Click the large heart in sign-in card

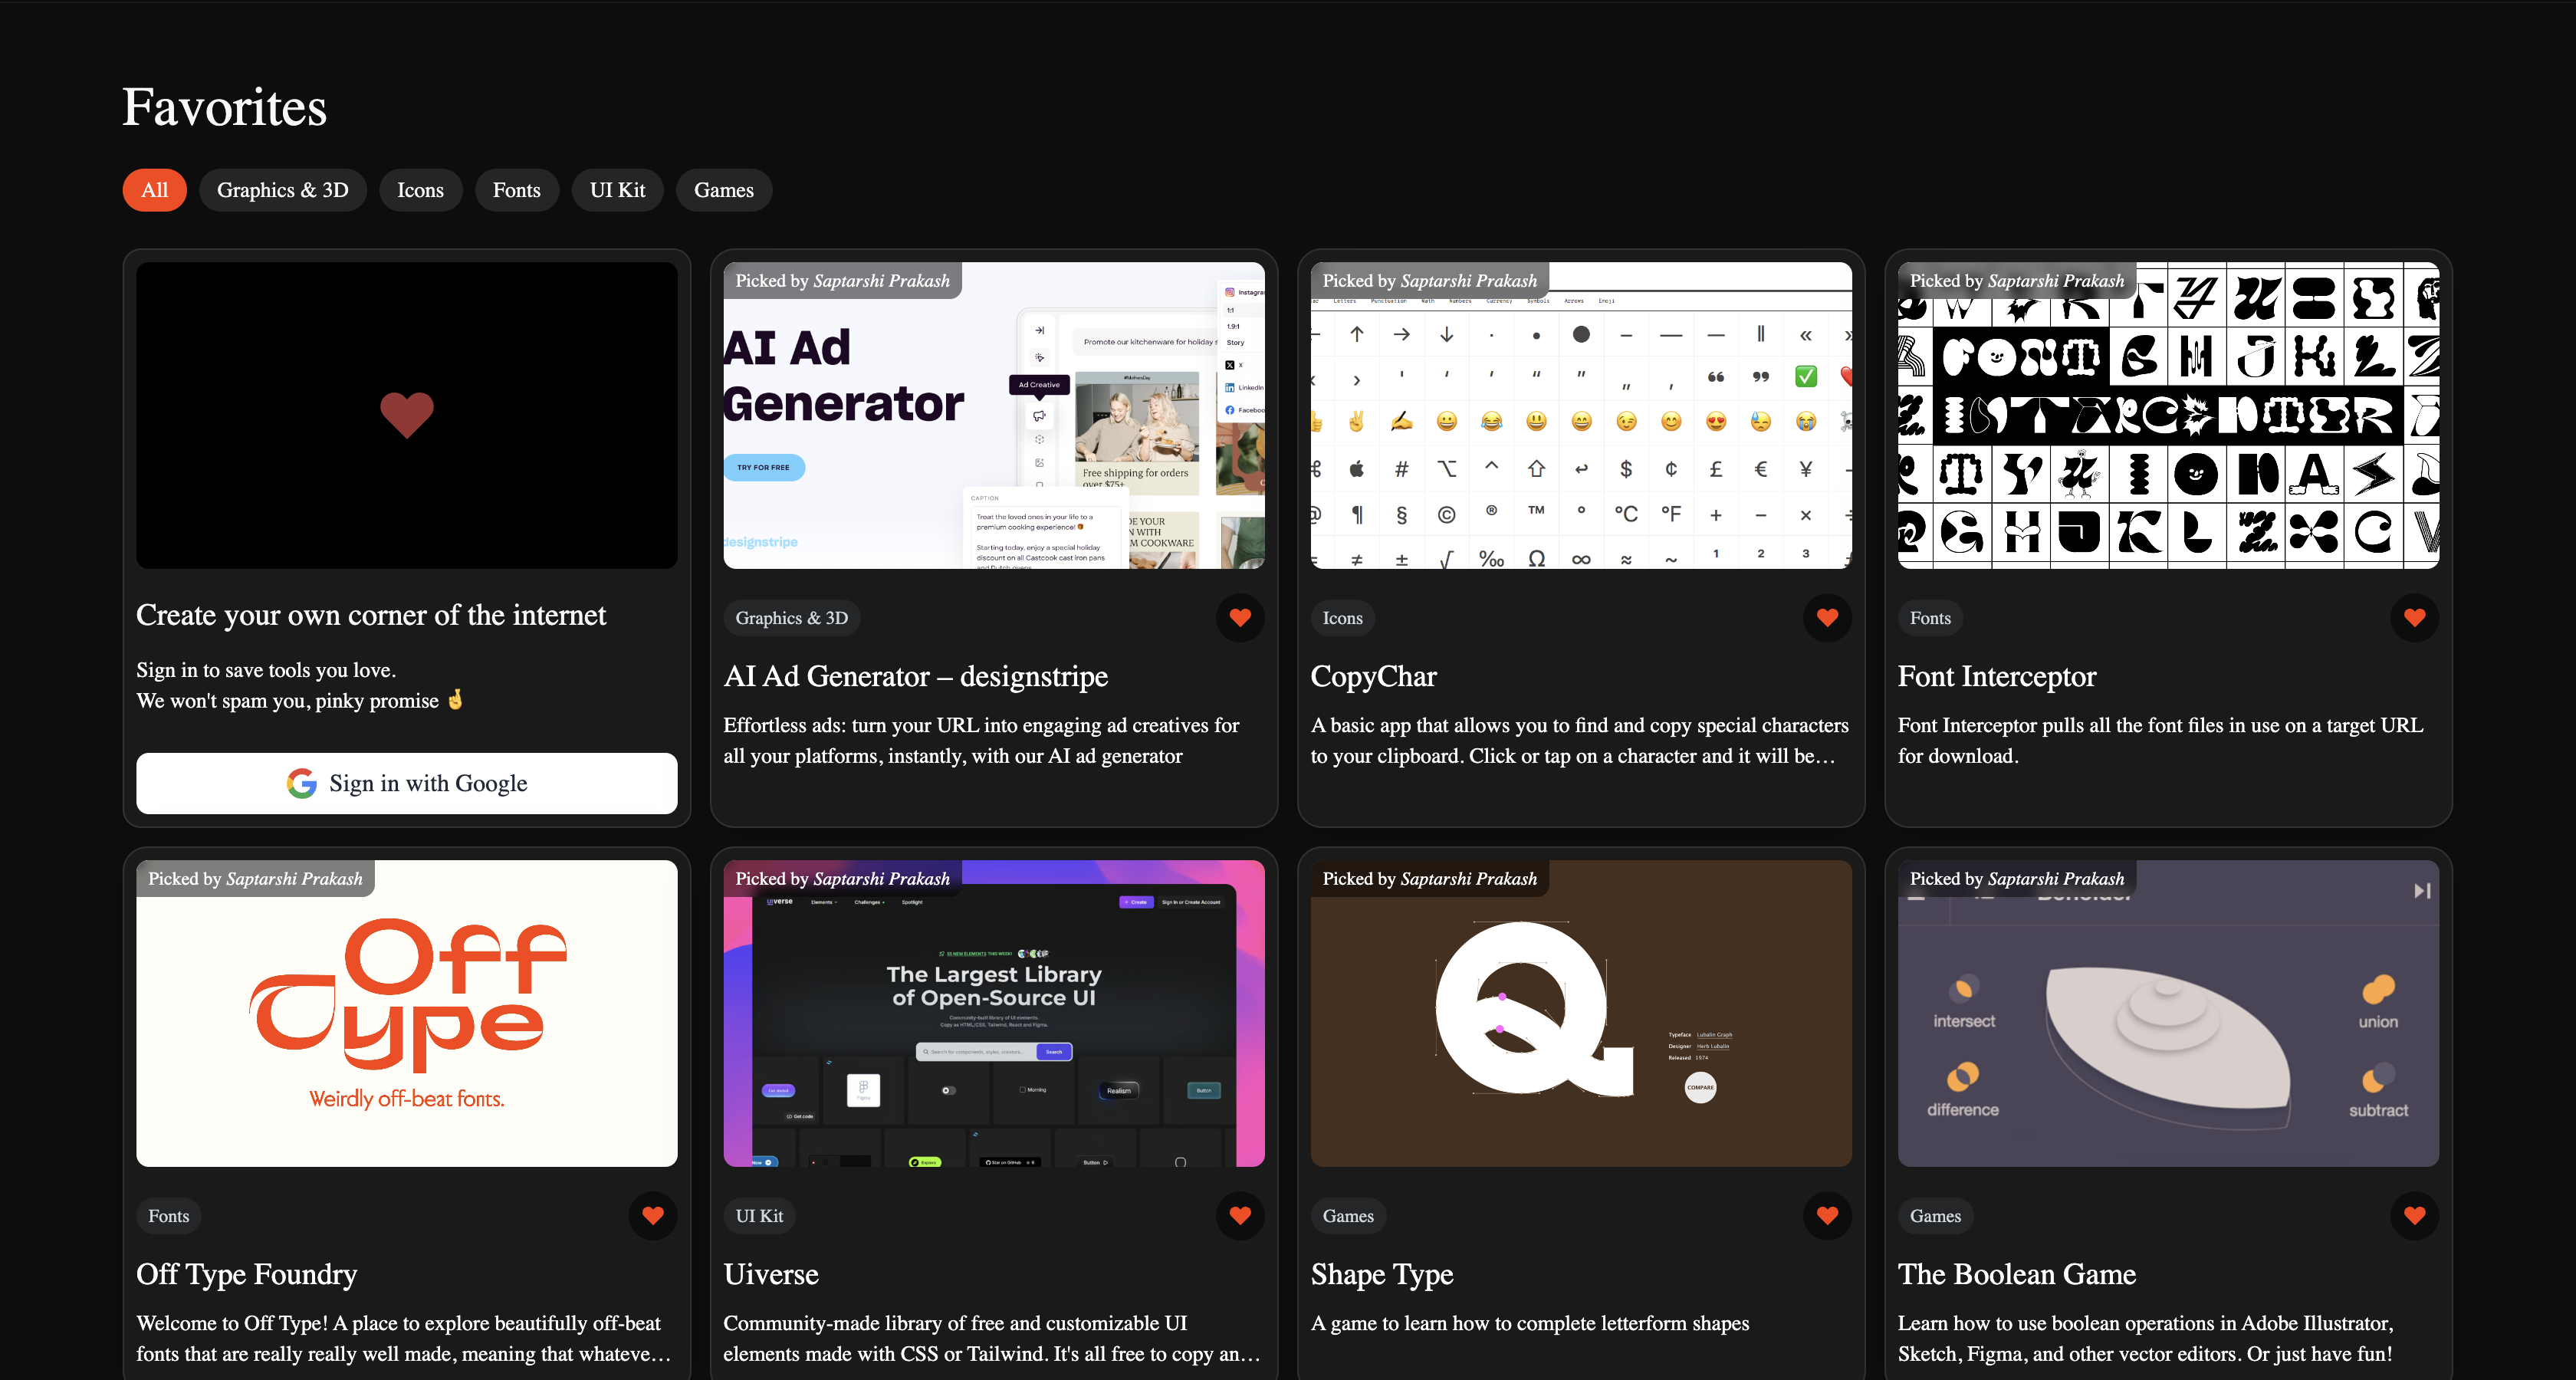click(407, 415)
